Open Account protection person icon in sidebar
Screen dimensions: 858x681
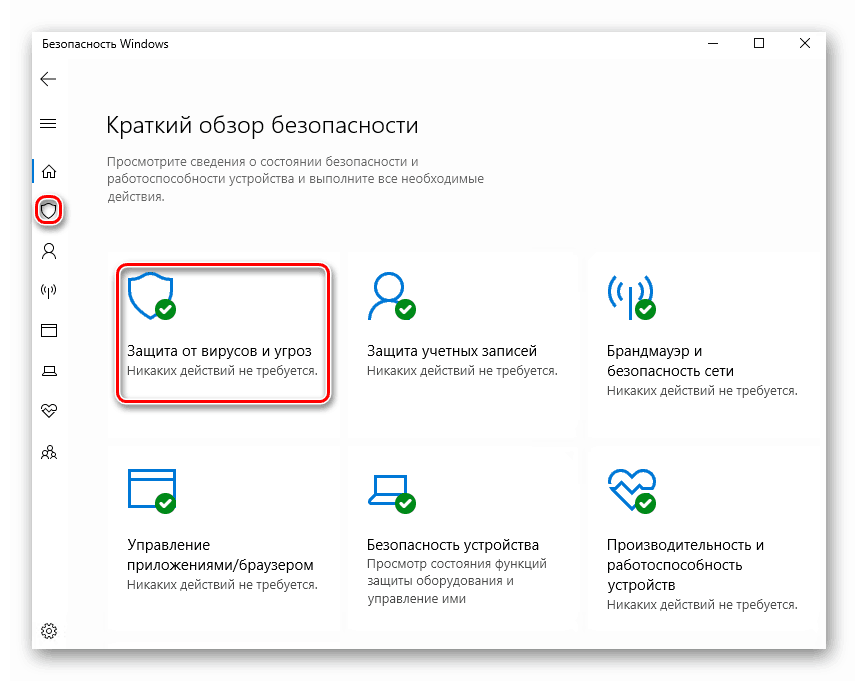[49, 251]
